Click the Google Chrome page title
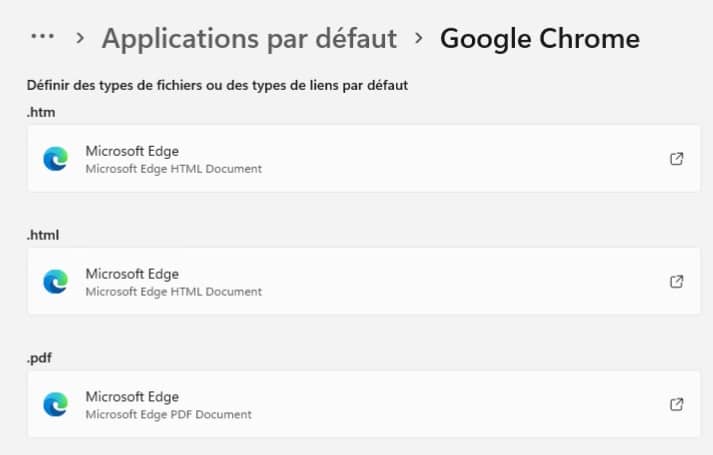 click(539, 39)
